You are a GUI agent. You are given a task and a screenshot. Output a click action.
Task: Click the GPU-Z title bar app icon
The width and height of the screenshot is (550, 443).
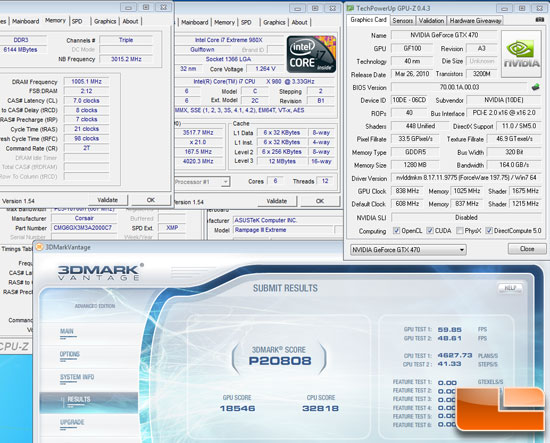(x=350, y=8)
